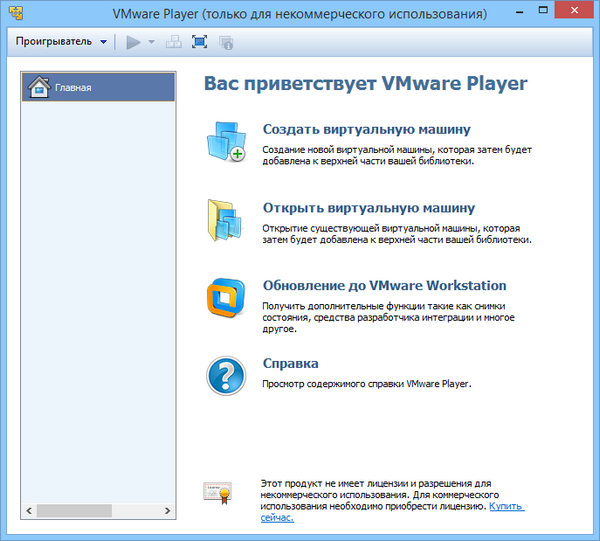
Task: Close the VMware Player window
Action: pyautogui.click(x=574, y=10)
